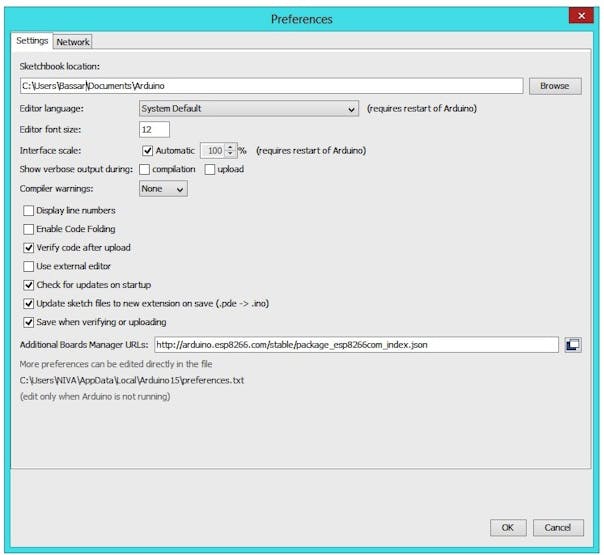Enable Display line numbers
The width and height of the screenshot is (604, 555).
pyautogui.click(x=29, y=211)
